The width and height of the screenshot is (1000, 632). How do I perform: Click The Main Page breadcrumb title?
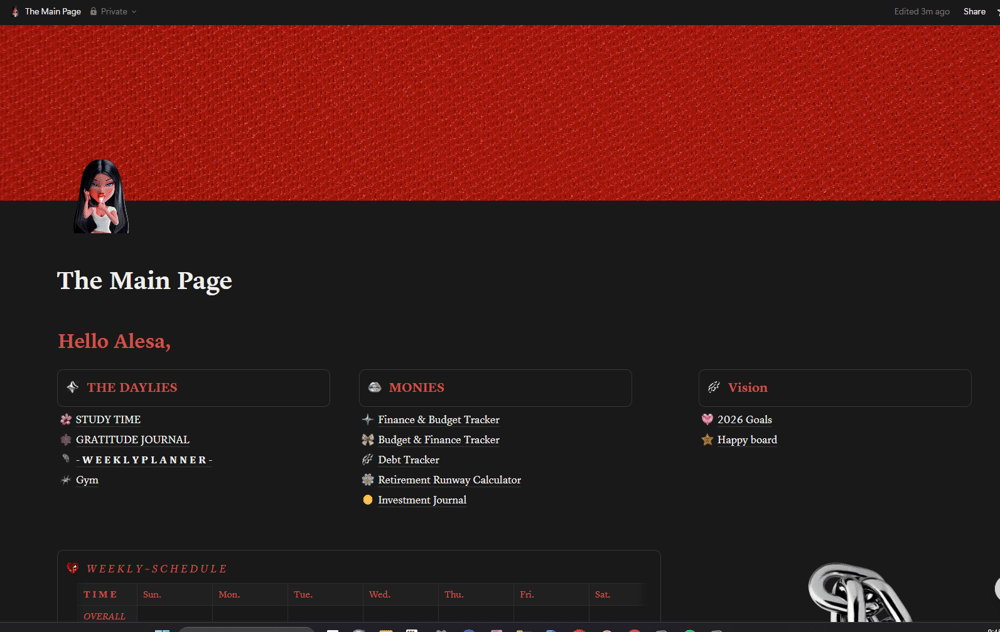coord(53,11)
